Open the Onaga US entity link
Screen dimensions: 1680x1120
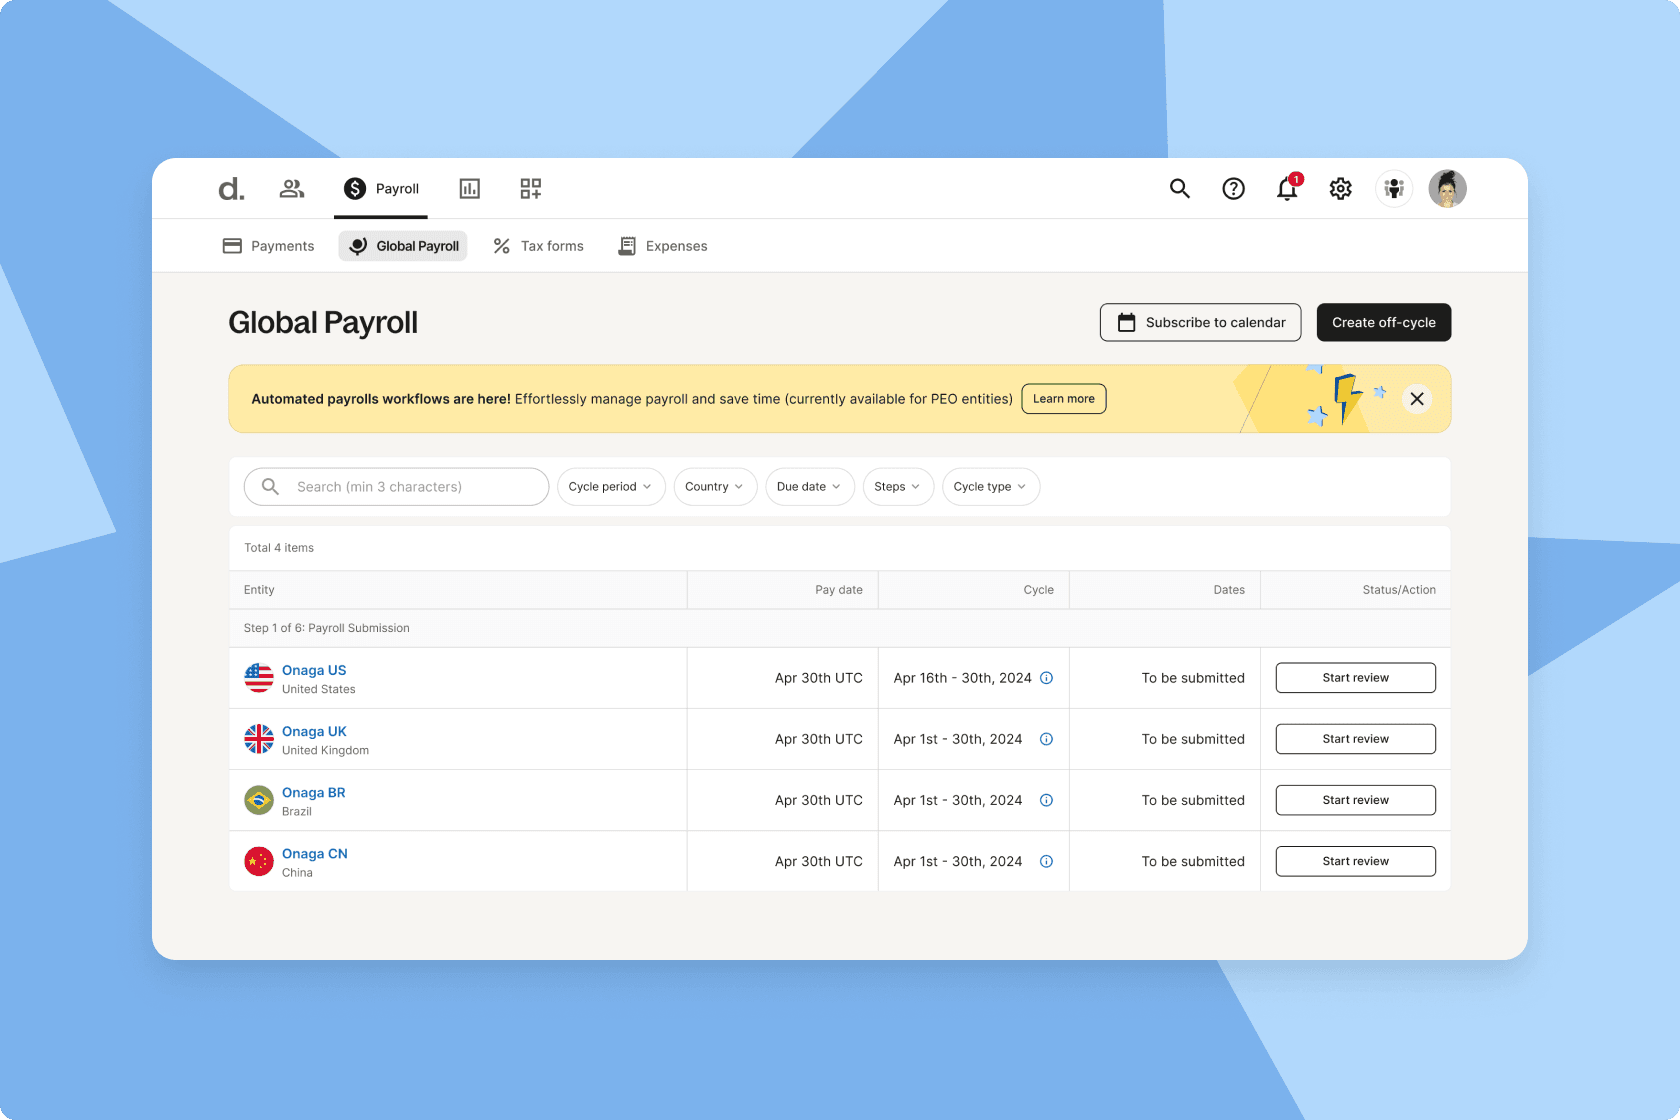(x=314, y=670)
